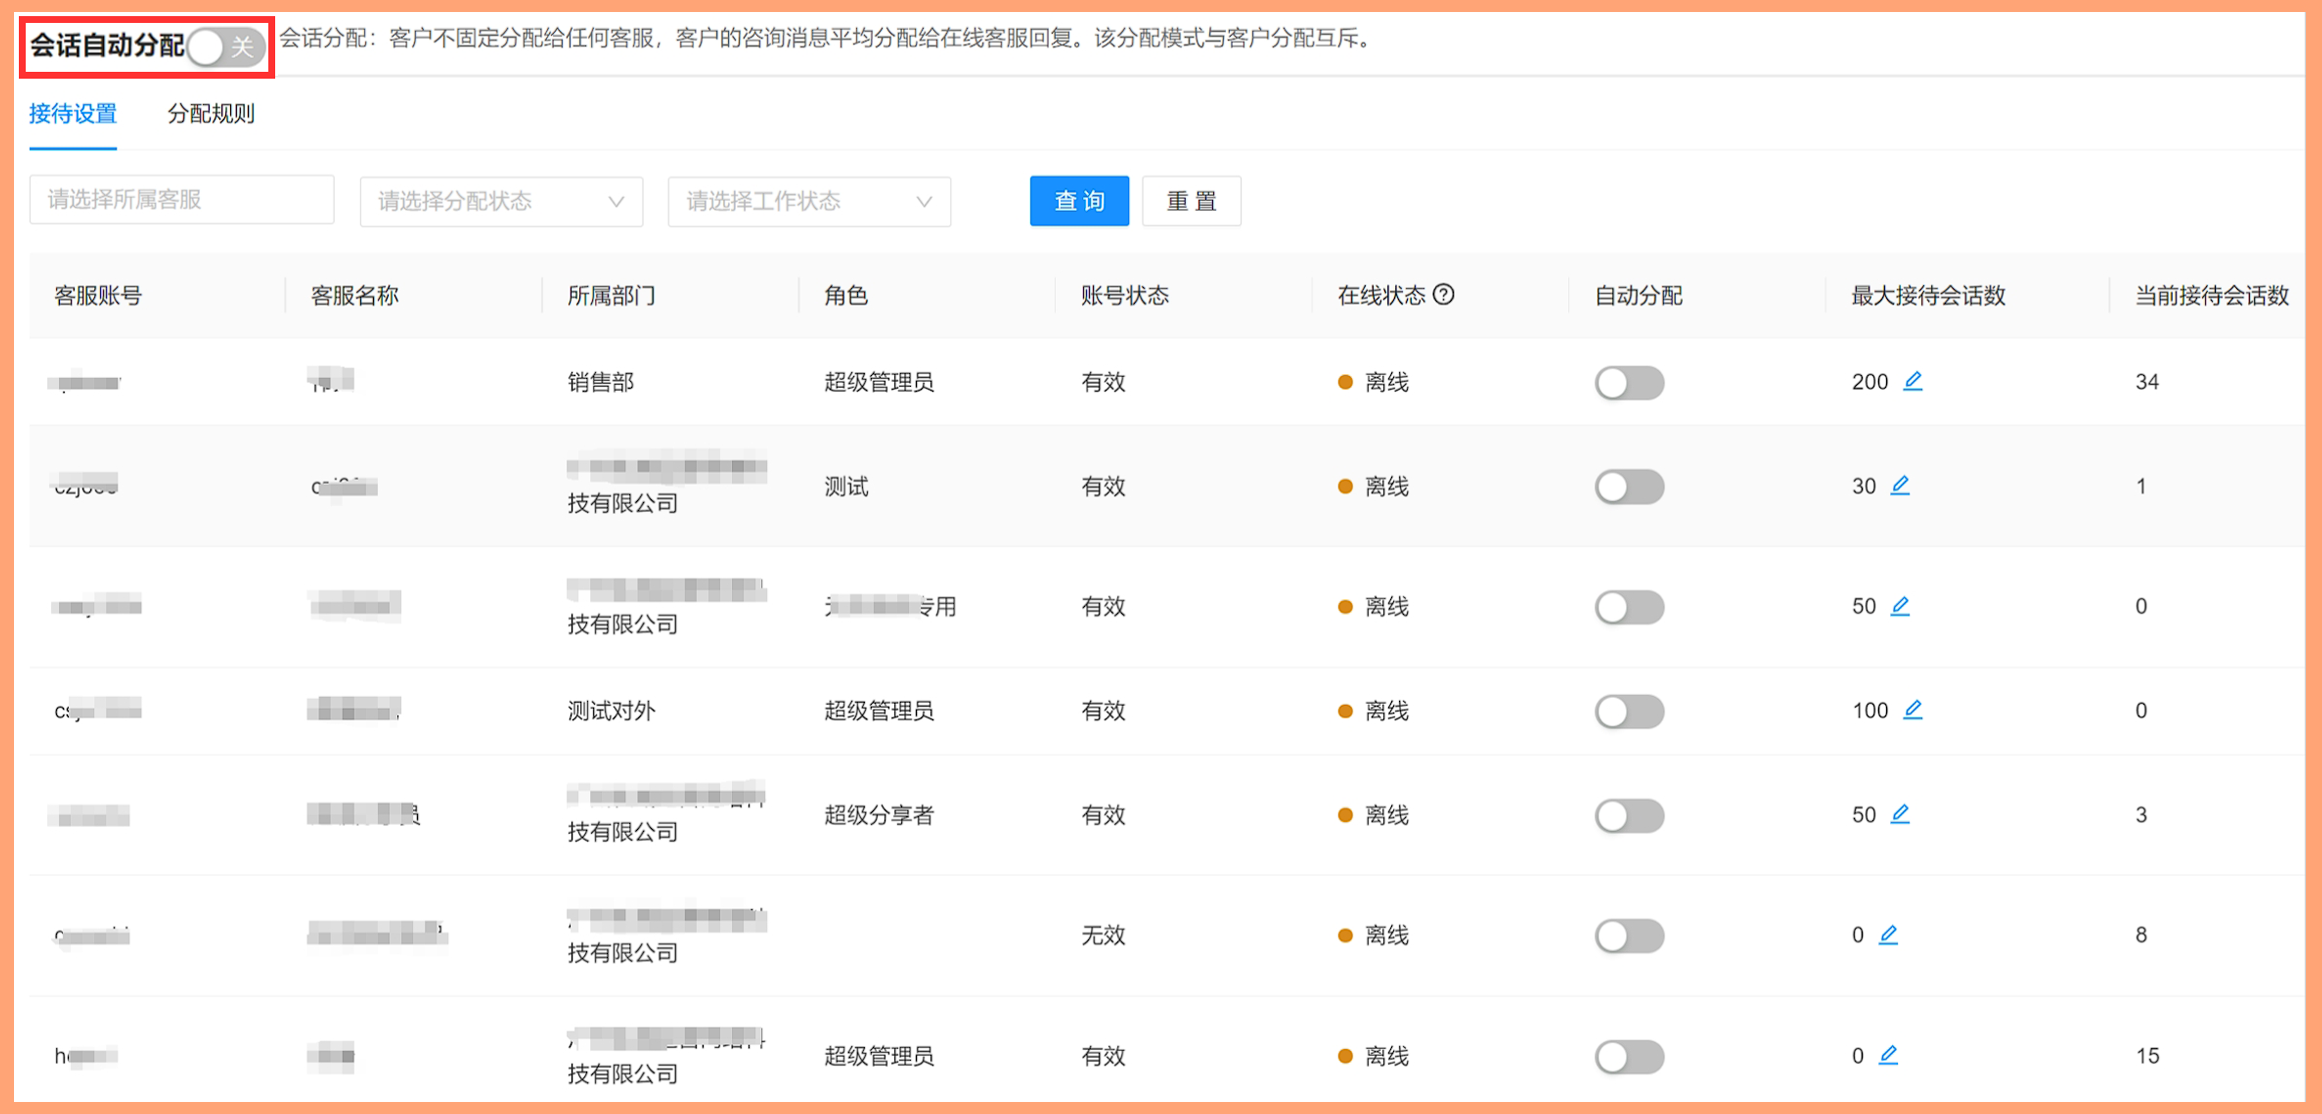Image resolution: width=2322 pixels, height=1114 pixels.
Task: Edit max sessions 200 for 销售部 row
Action: (x=1912, y=381)
